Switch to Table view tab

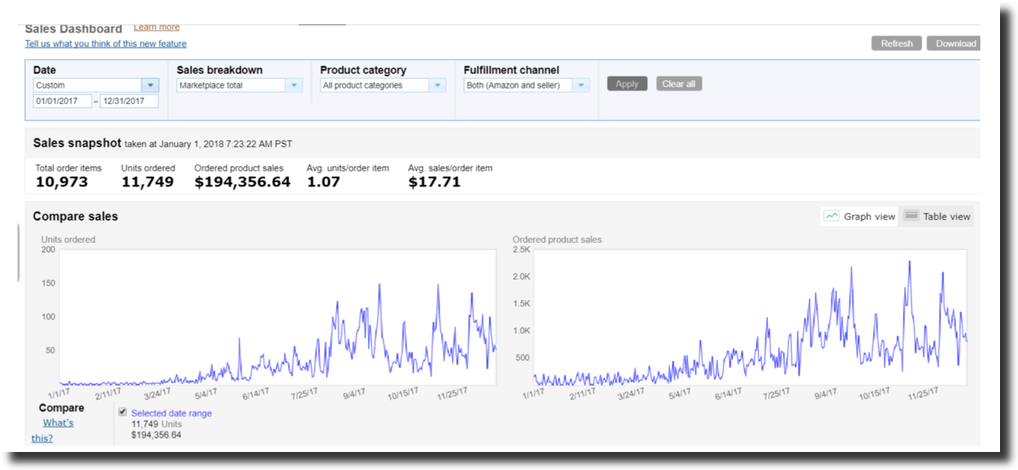pyautogui.click(x=937, y=217)
